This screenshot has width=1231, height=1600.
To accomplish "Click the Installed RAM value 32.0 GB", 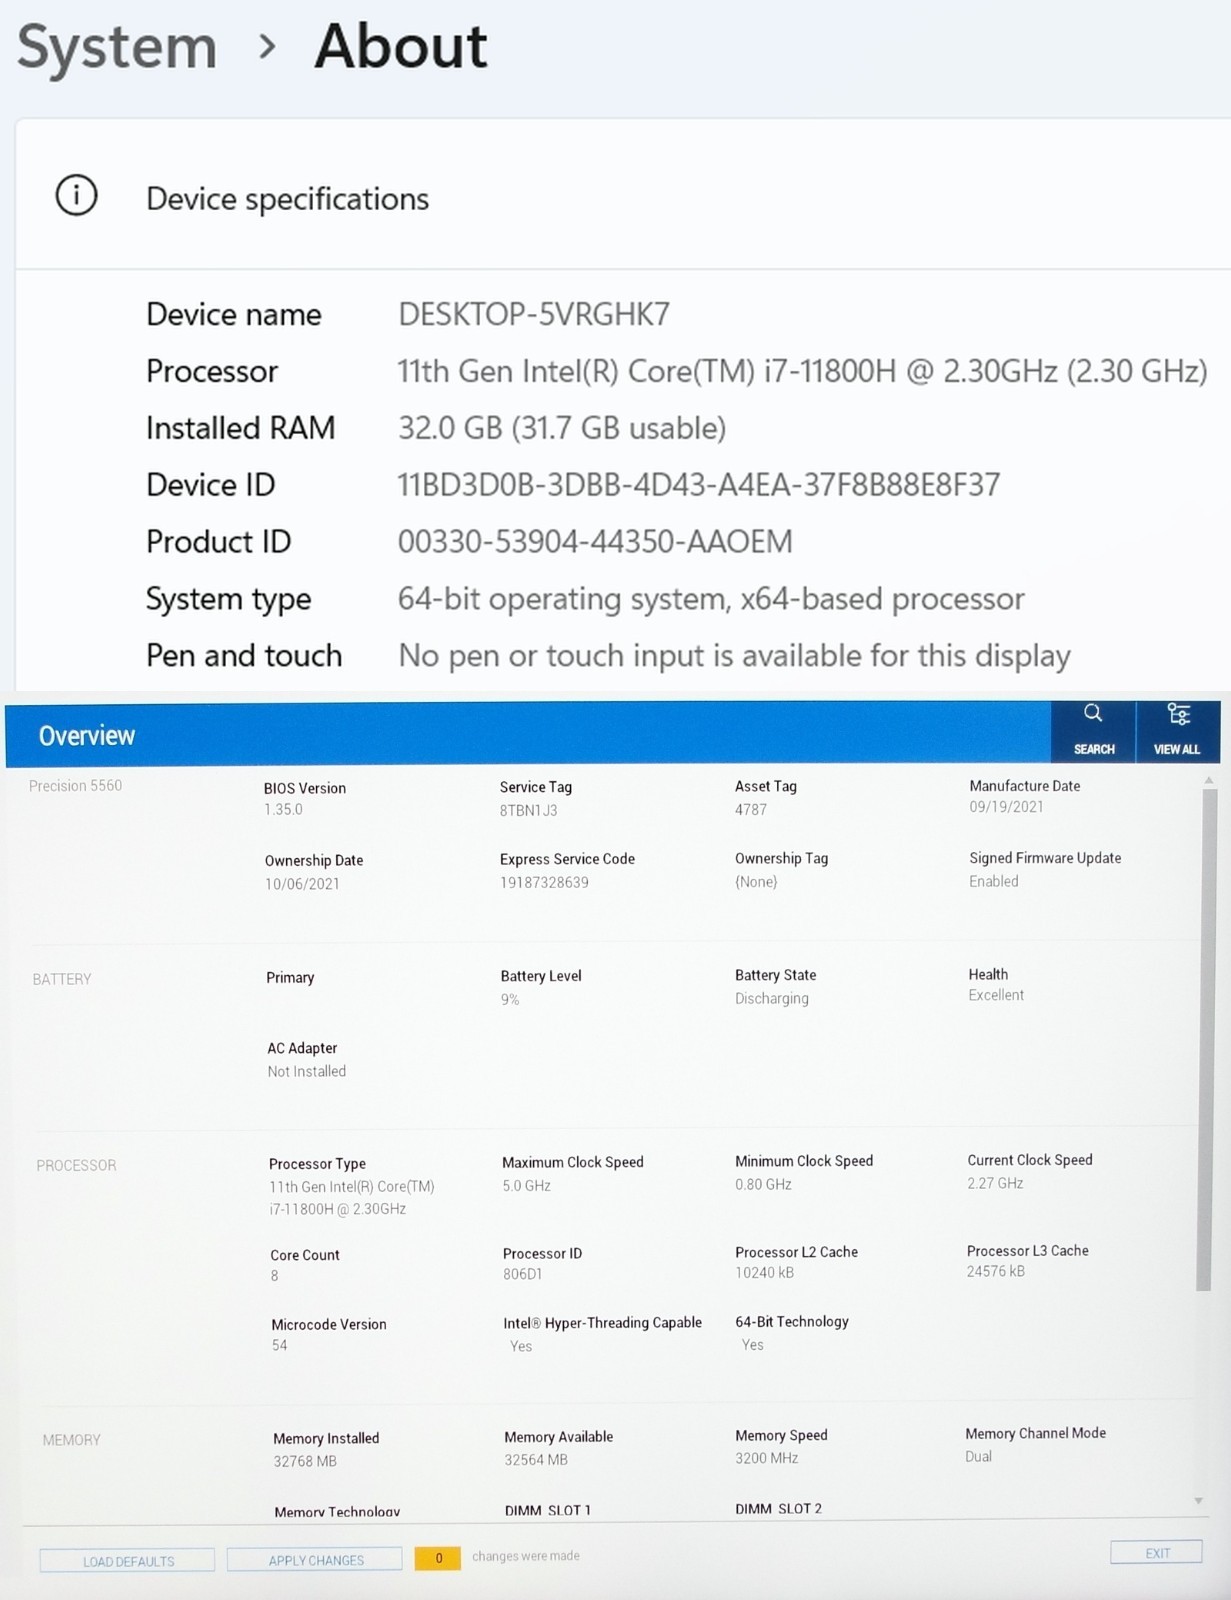I will (x=562, y=428).
